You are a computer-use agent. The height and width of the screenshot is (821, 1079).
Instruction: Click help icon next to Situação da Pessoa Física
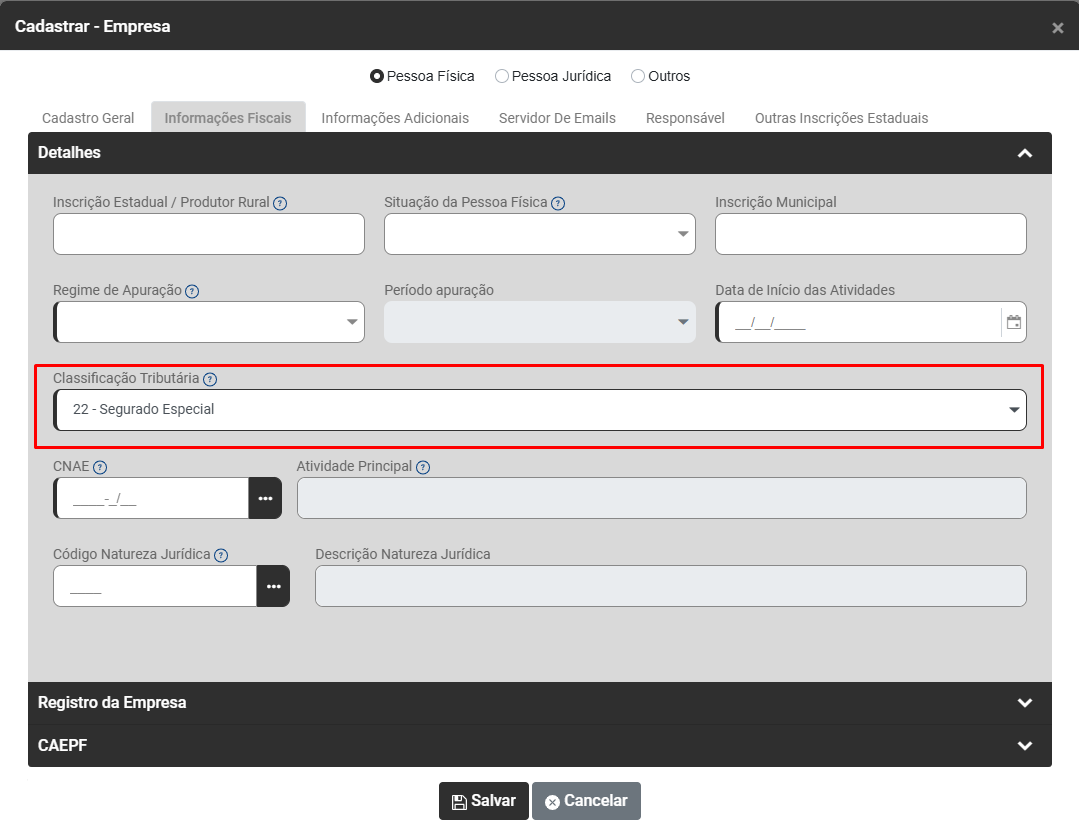pyautogui.click(x=558, y=203)
